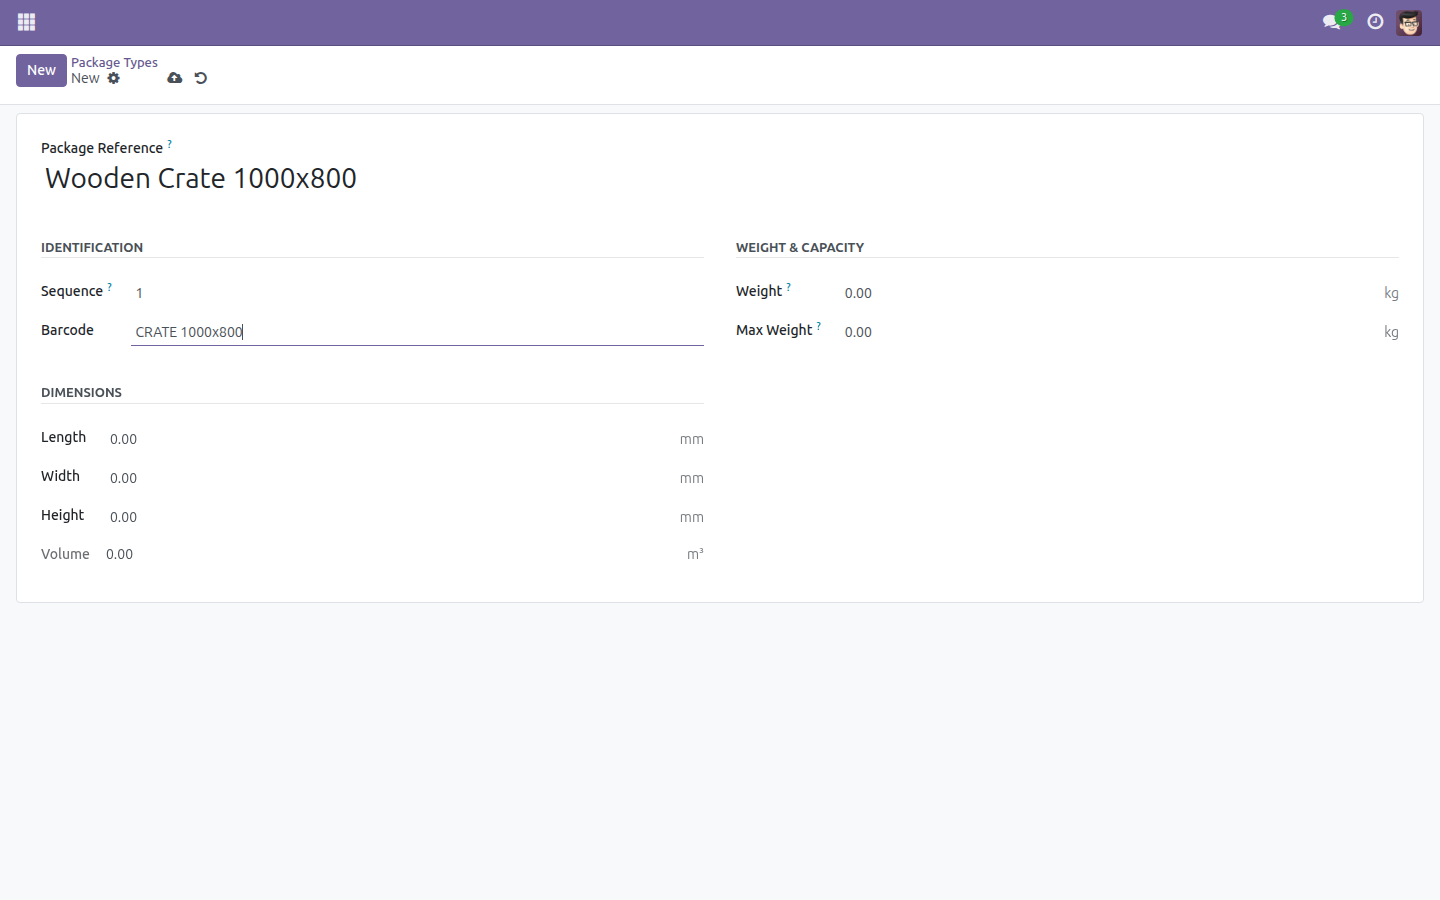Select the Height value field
Viewport: 1440px width, 900px height.
click(388, 517)
